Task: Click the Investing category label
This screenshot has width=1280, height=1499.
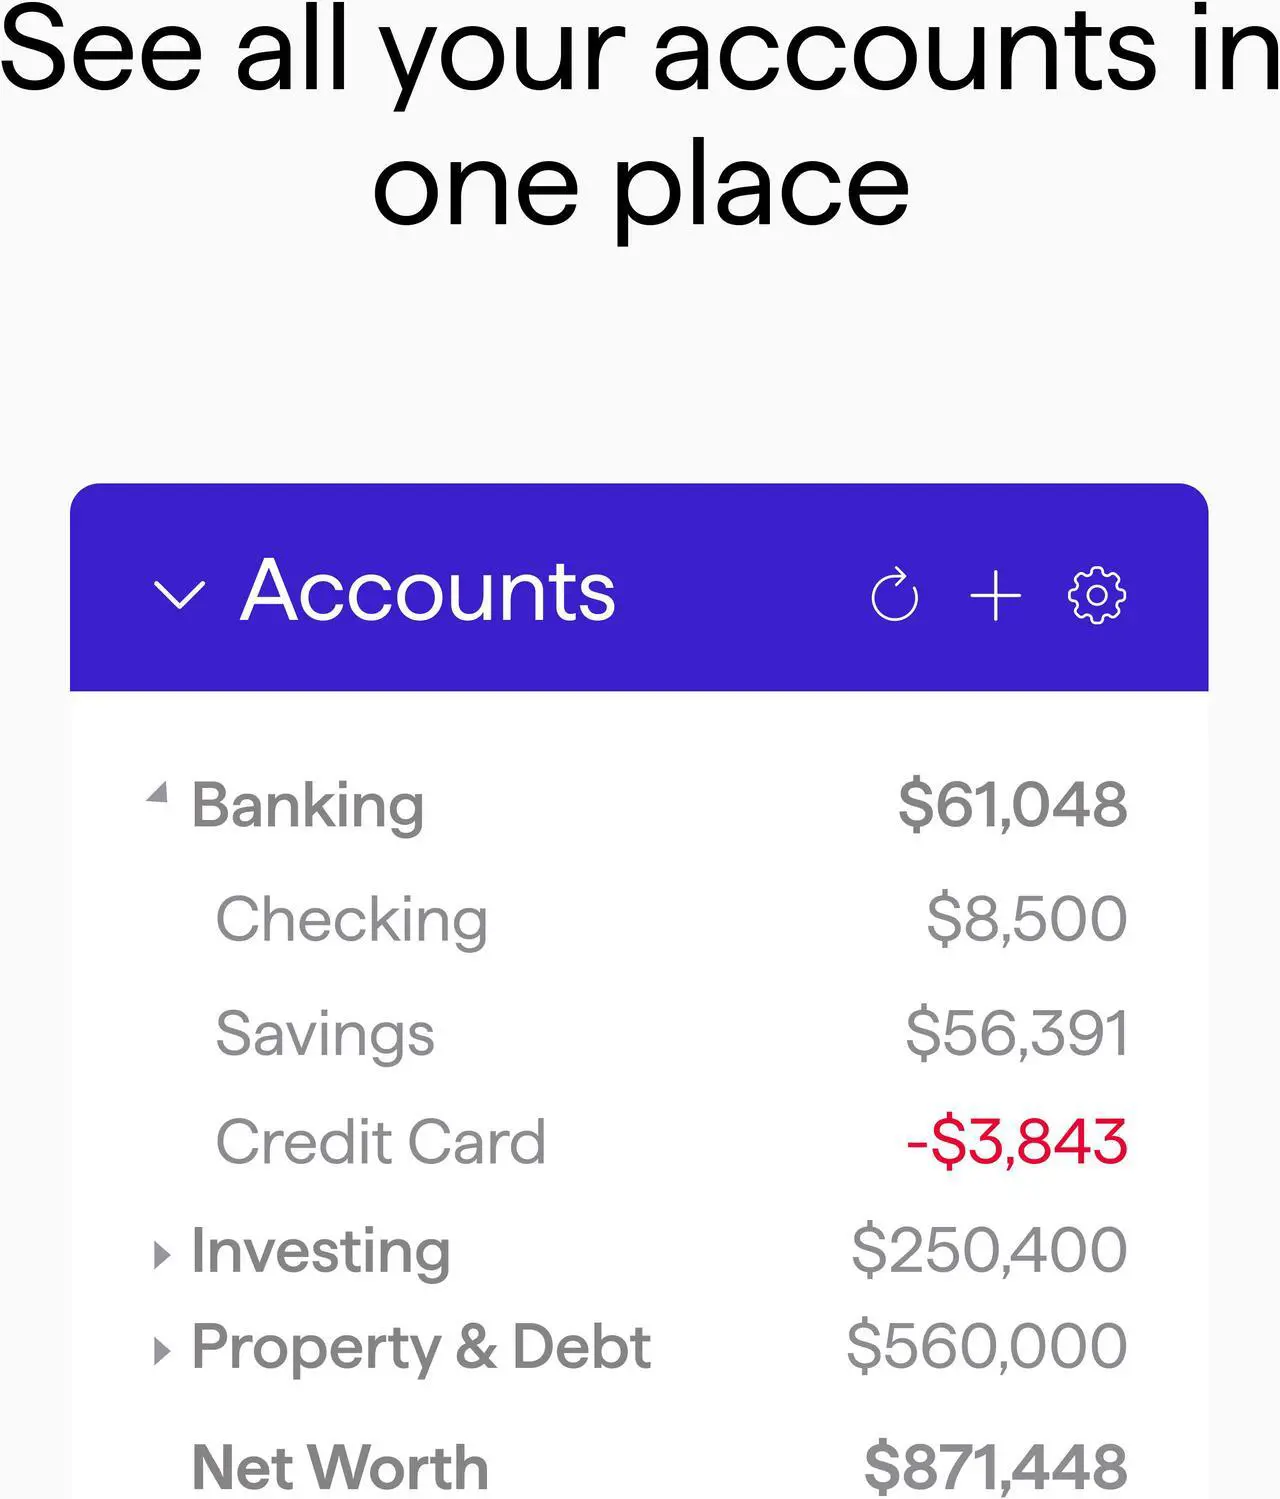Action: pos(321,1252)
